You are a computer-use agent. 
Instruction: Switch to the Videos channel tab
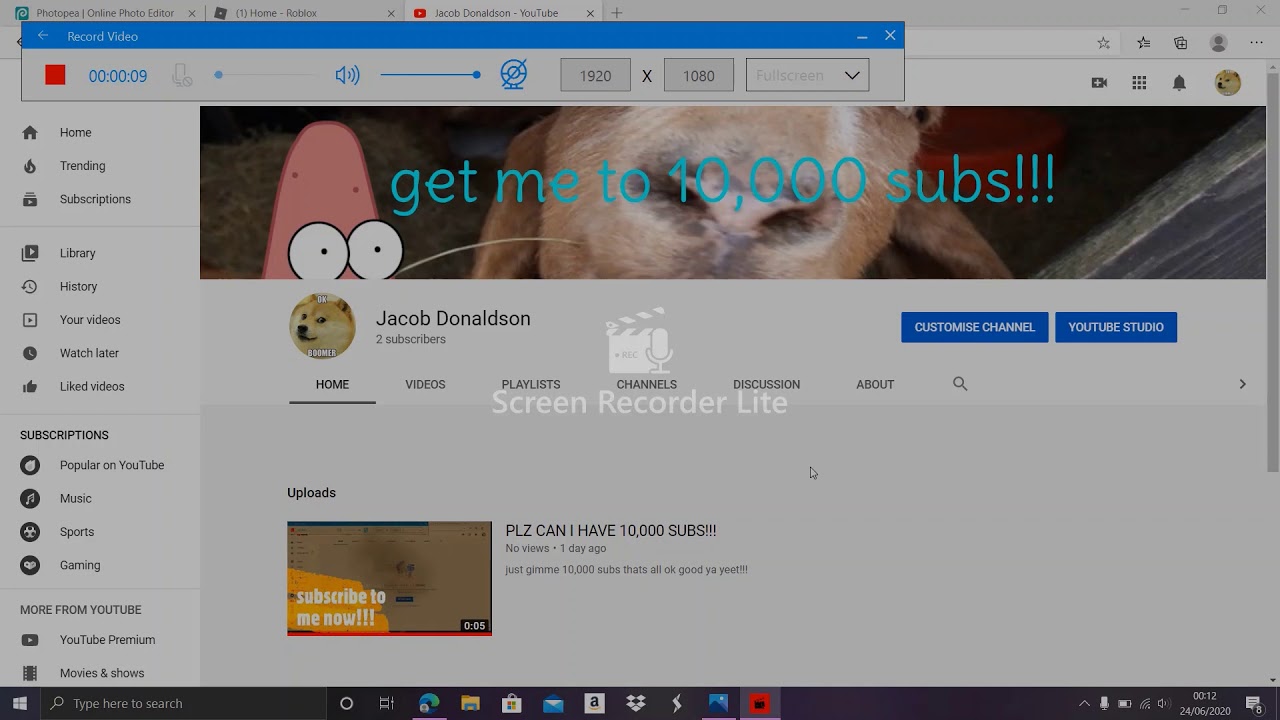425,384
